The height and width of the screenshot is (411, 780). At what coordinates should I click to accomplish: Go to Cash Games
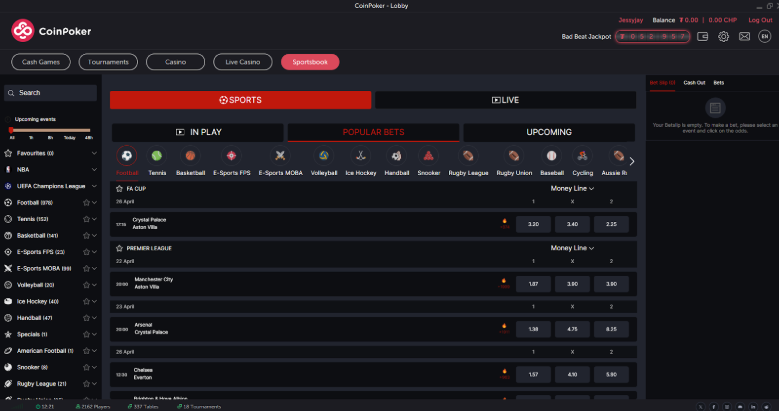(x=41, y=62)
